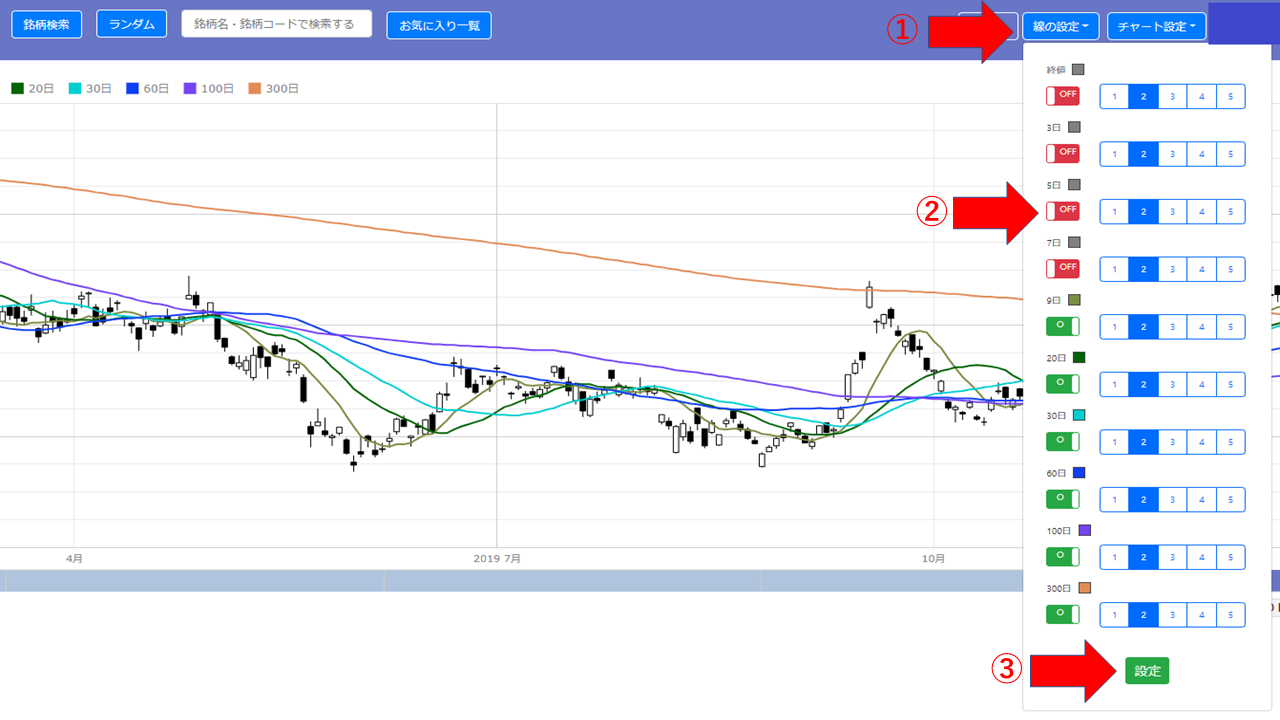The image size is (1280, 720).
Task: Open the お気に入り一覧 list
Action: [x=438, y=25]
